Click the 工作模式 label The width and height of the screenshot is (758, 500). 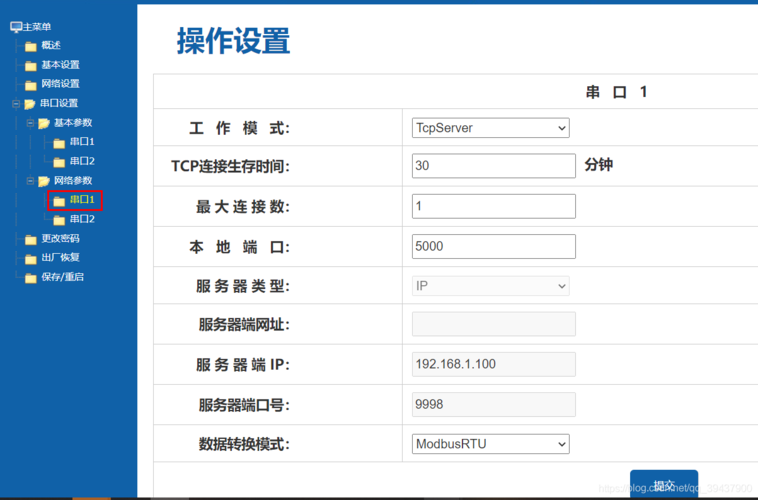[x=239, y=128]
